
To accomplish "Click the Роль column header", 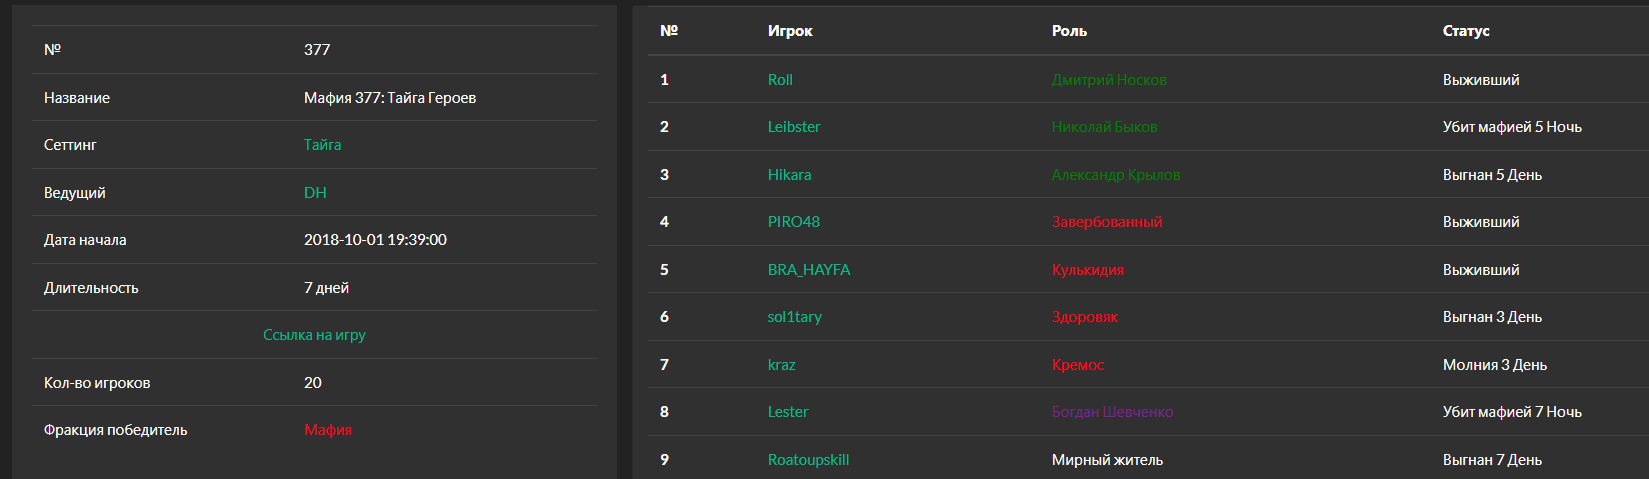I will pyautogui.click(x=1069, y=31).
